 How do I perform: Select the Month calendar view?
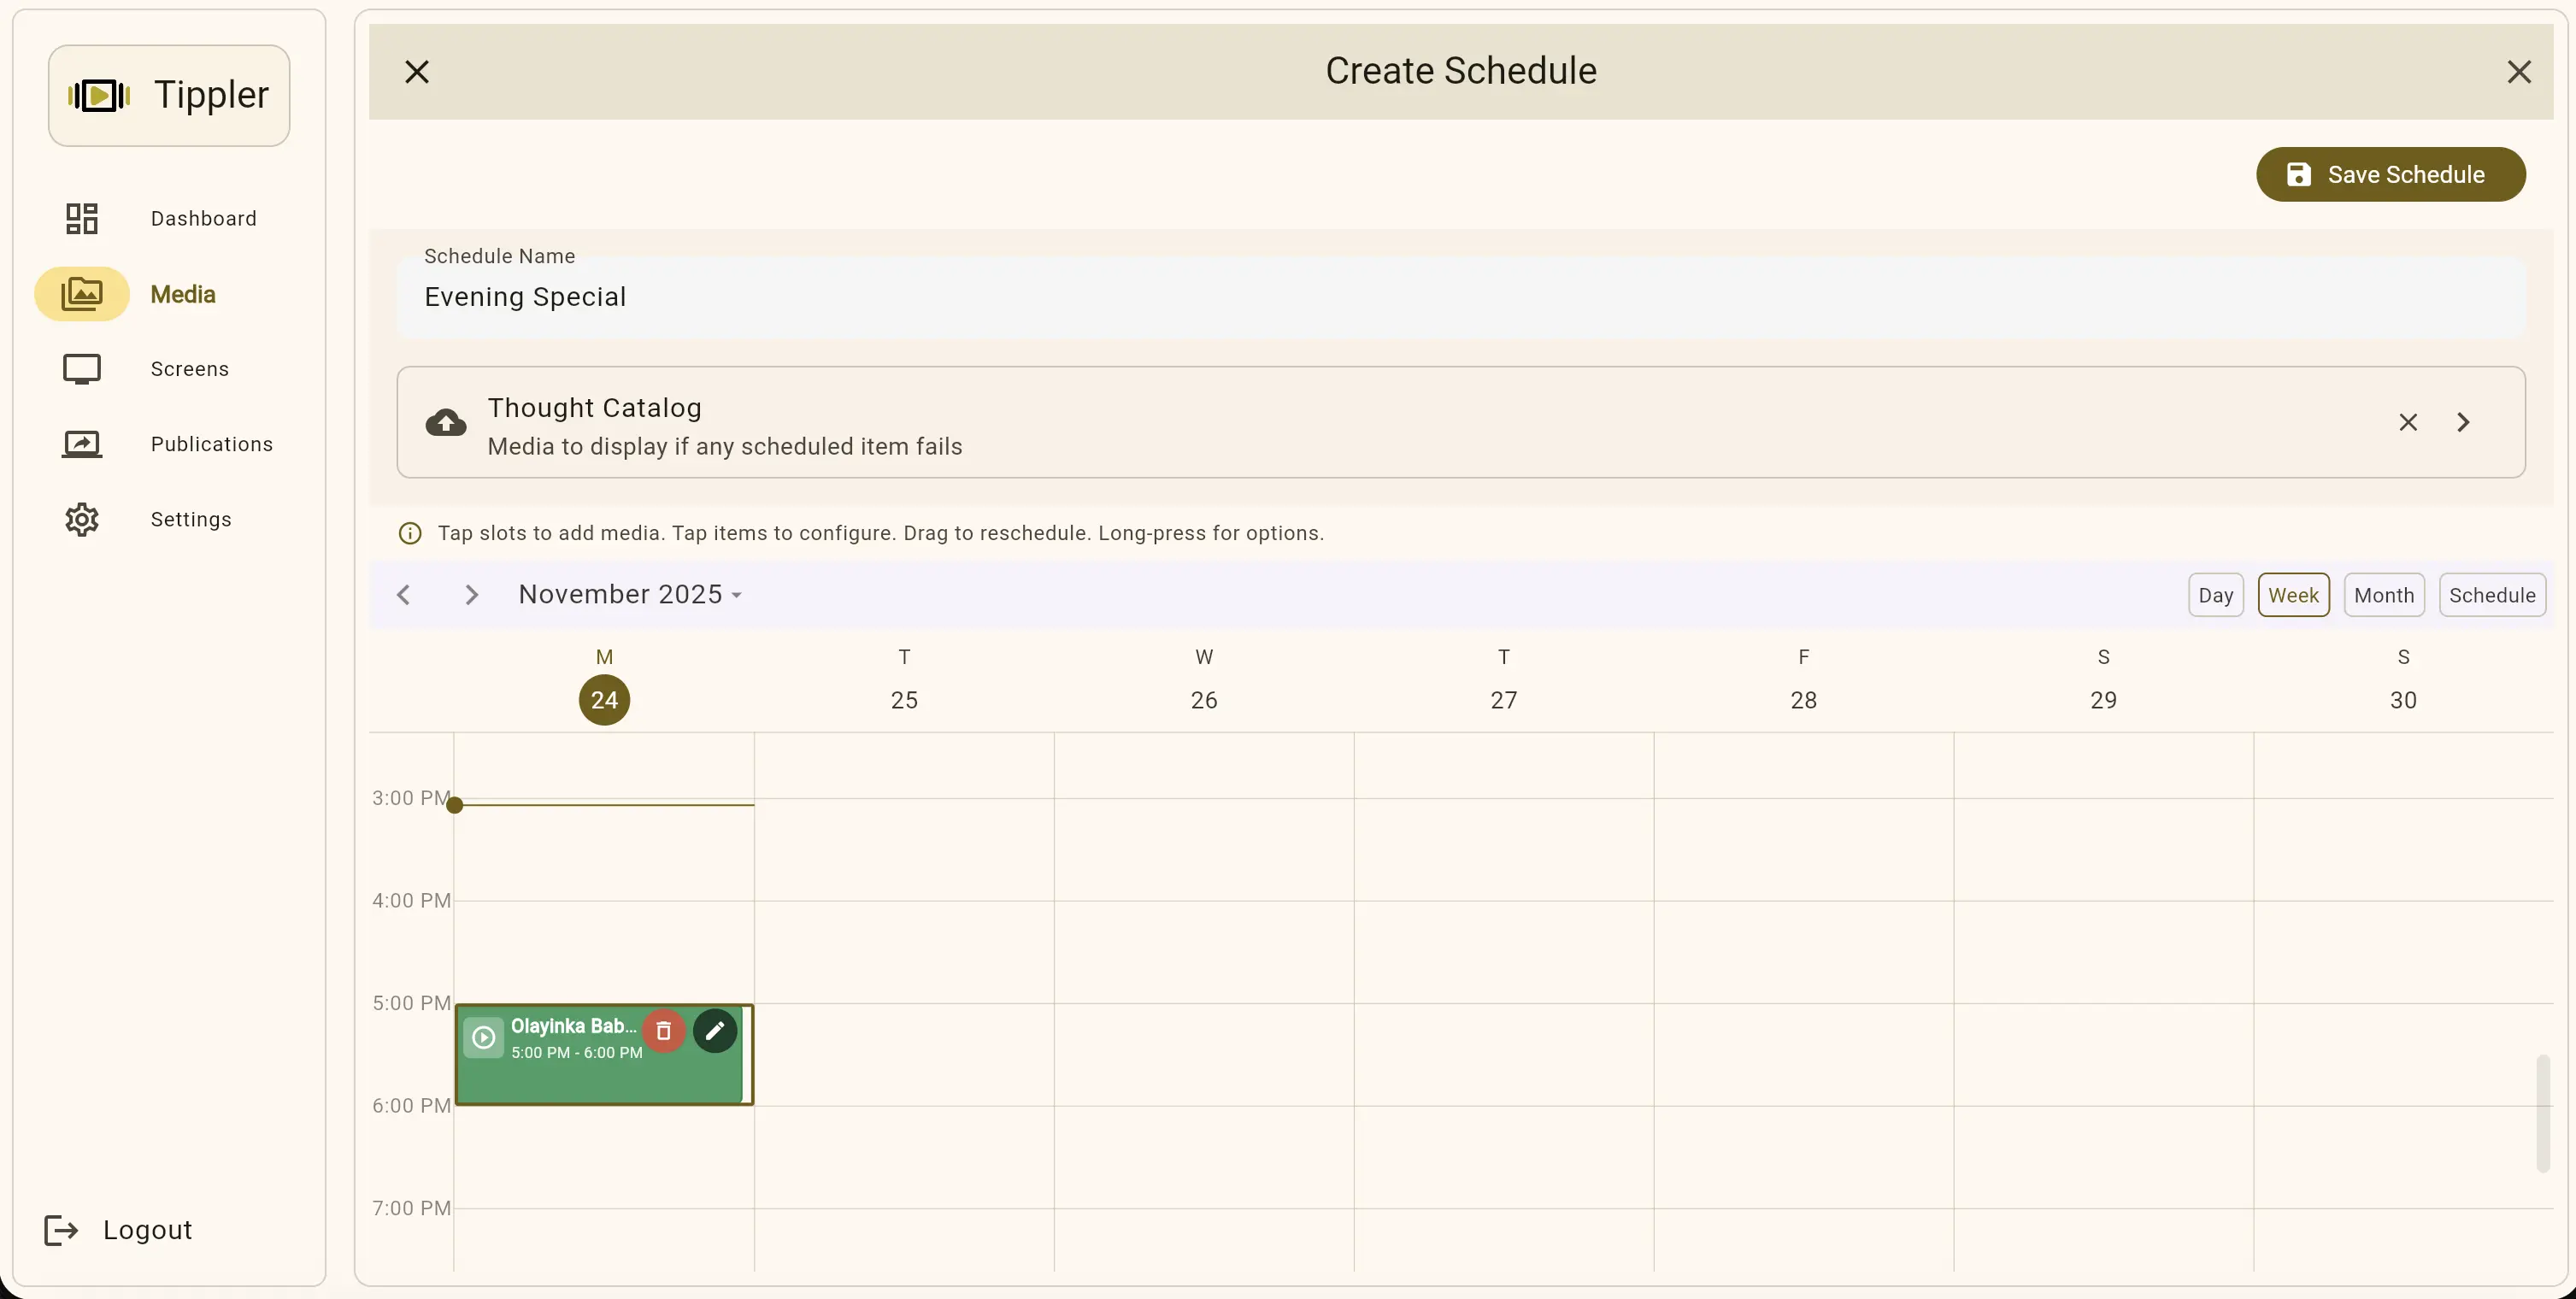tap(2384, 595)
